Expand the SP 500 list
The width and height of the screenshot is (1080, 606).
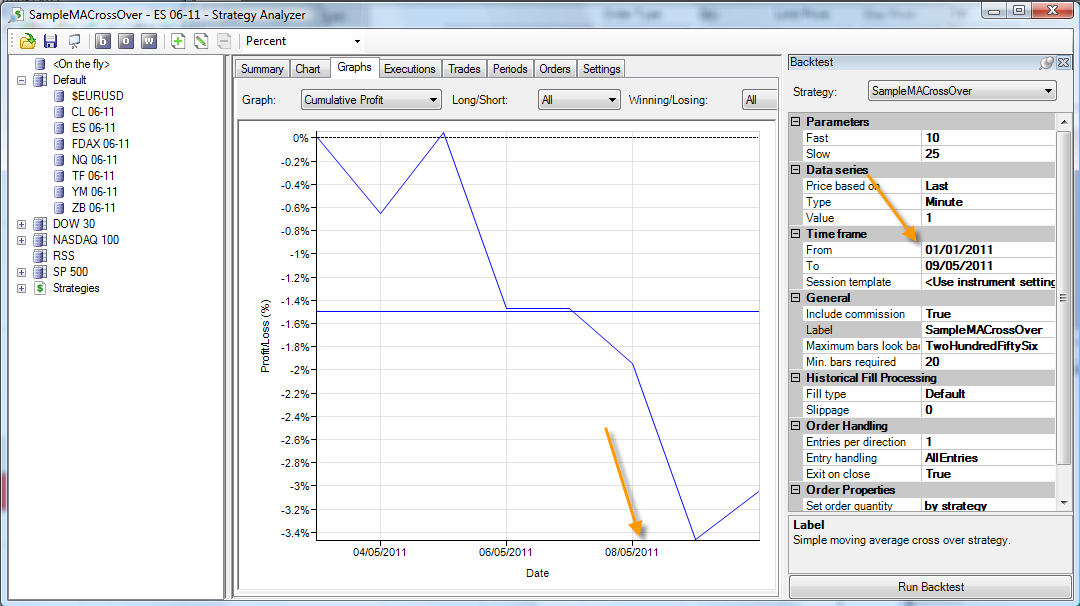point(21,272)
